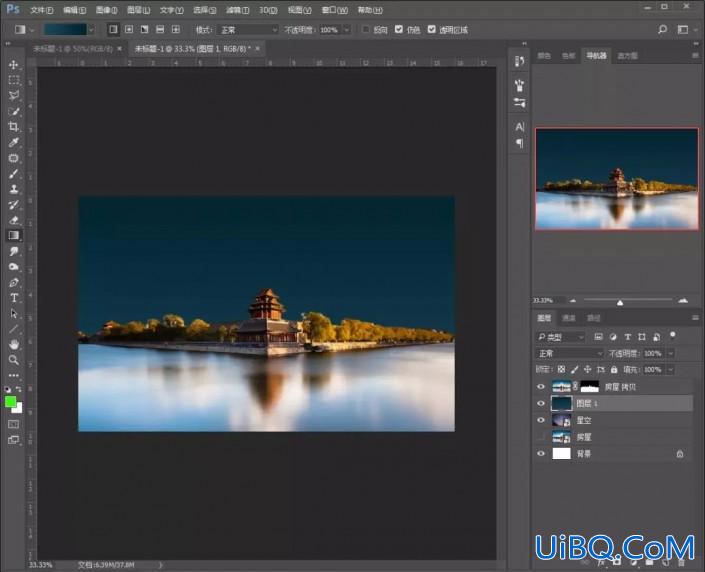Open the gradient picker dropdown arrow

click(x=91, y=30)
